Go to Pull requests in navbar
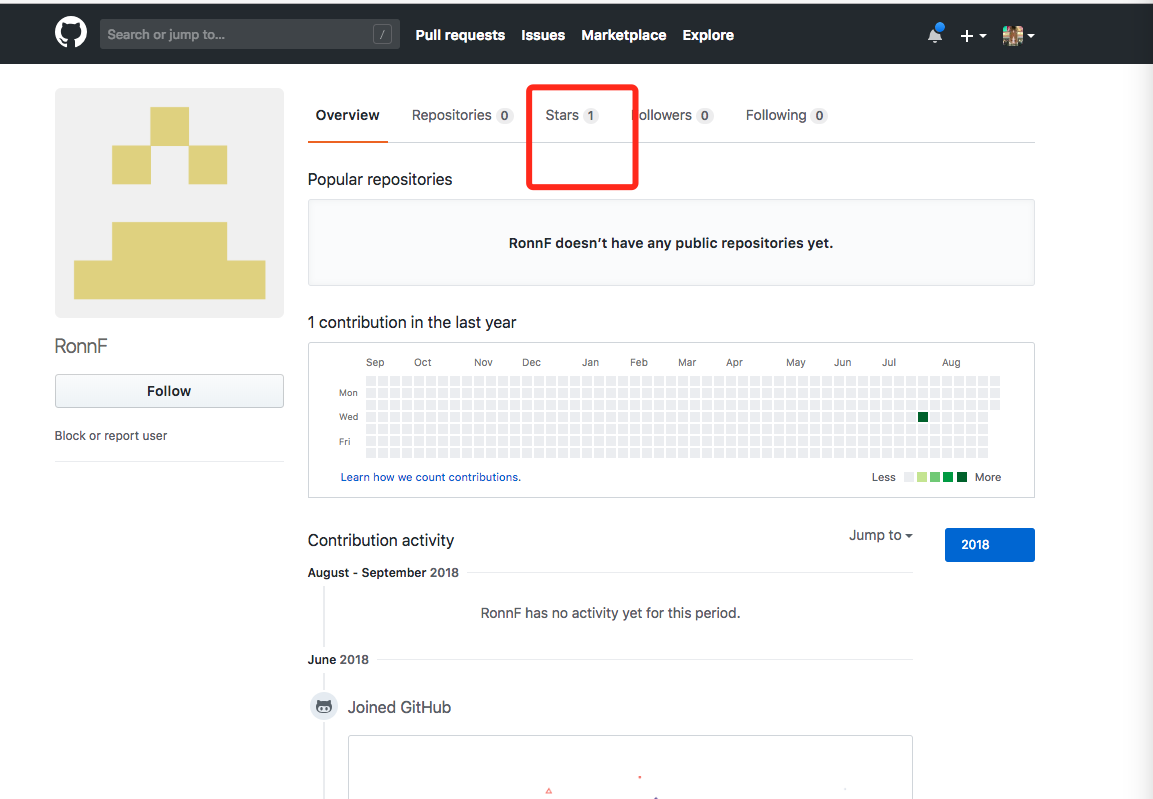This screenshot has height=799, width=1153. [x=460, y=35]
